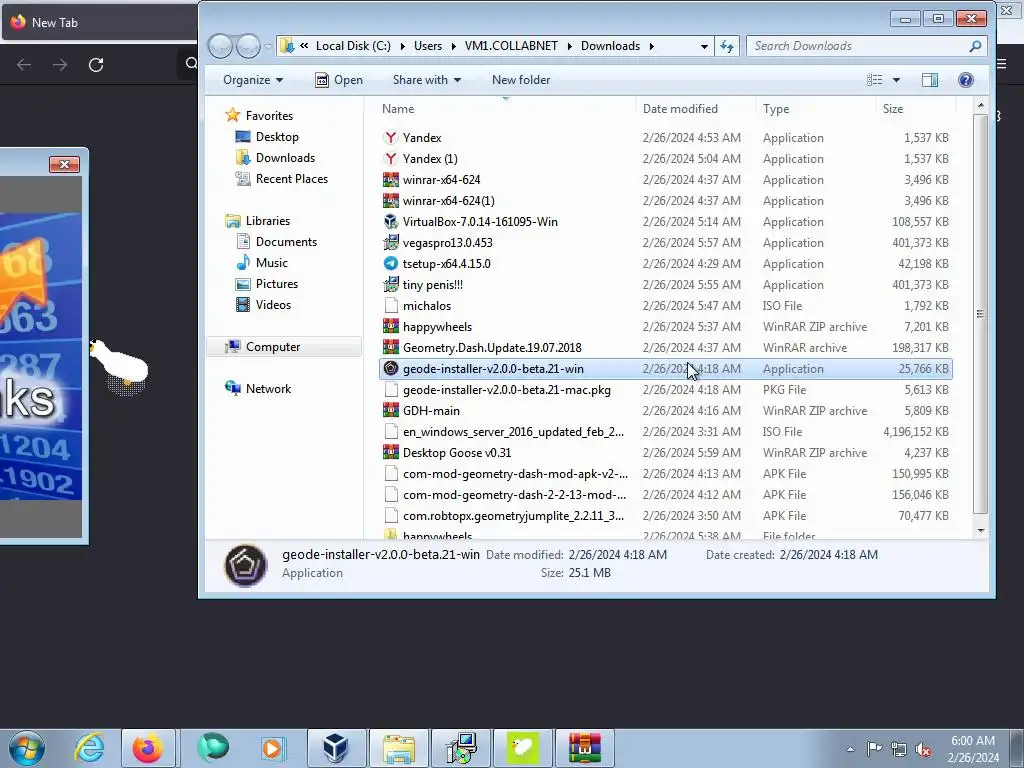This screenshot has width=1024, height=768.
Task: Go back in Explorer
Action: [x=220, y=46]
